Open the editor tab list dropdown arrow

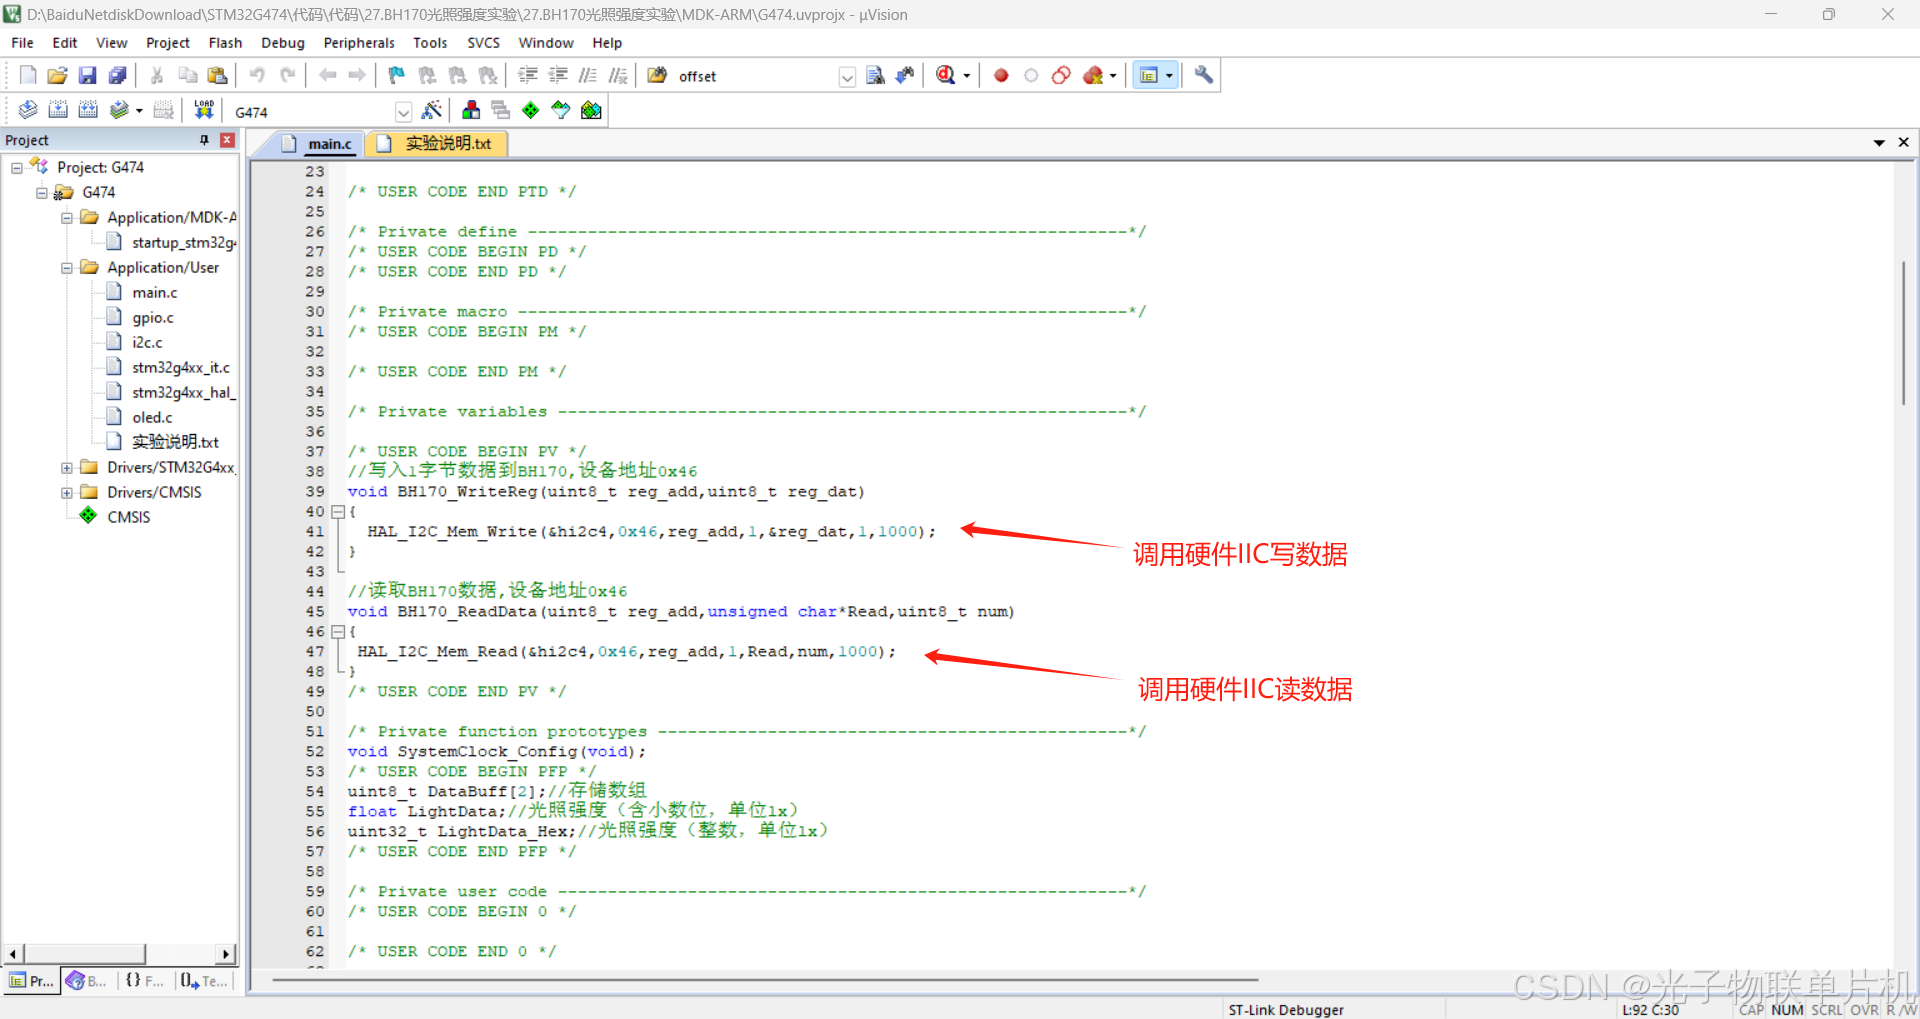[1879, 143]
